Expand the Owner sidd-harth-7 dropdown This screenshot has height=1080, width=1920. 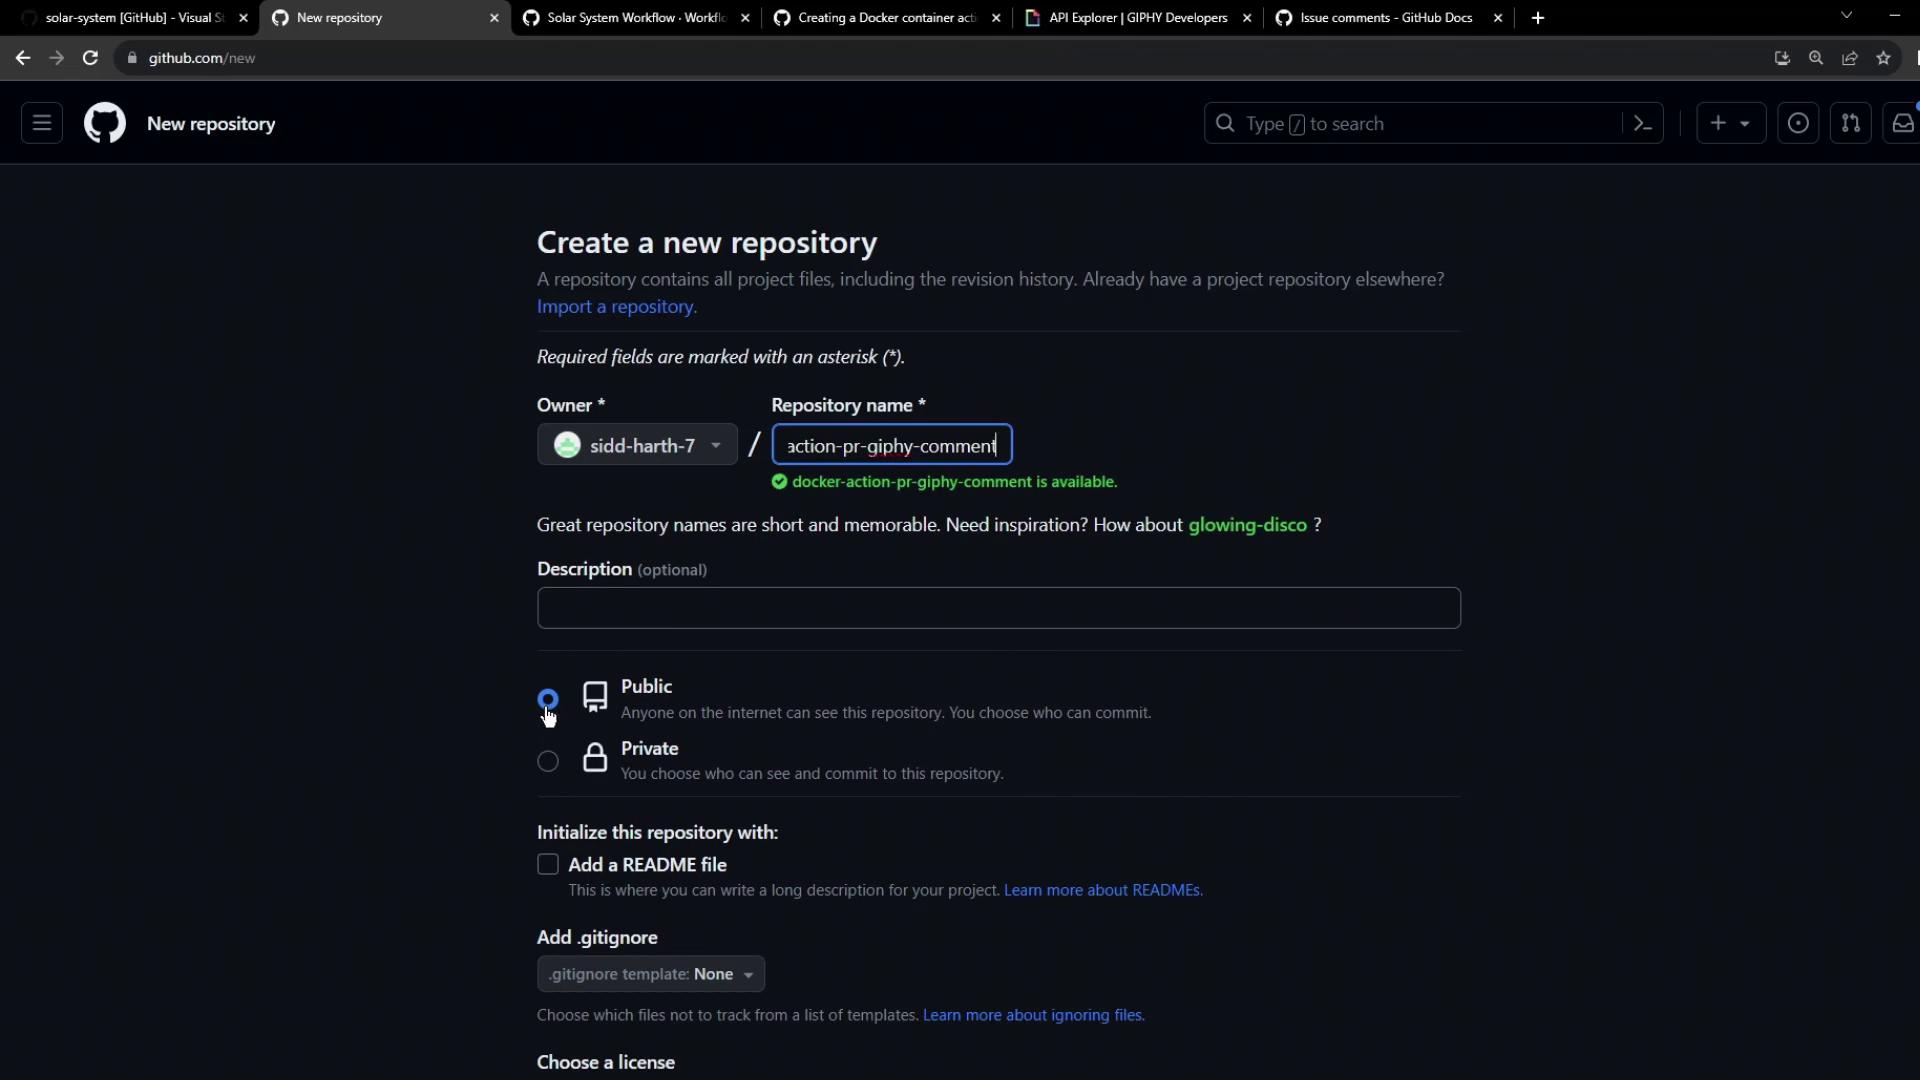click(637, 445)
